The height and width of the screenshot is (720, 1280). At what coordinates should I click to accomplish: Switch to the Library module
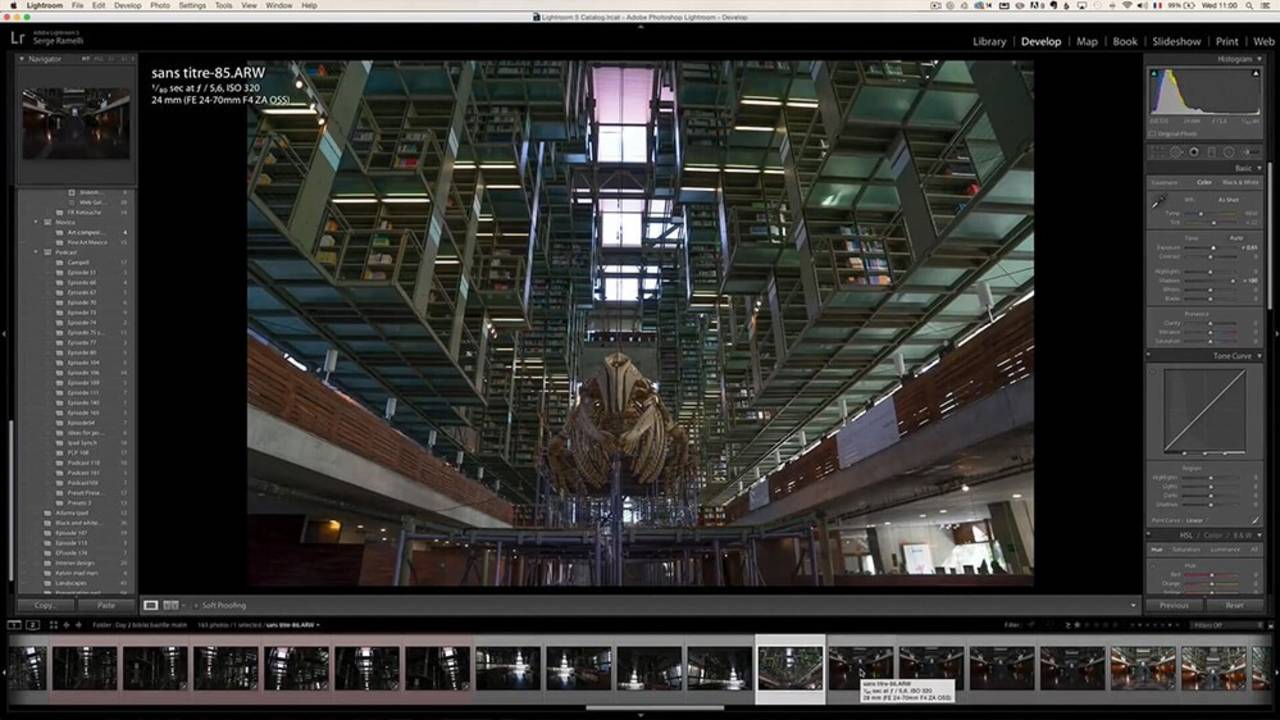(x=989, y=41)
